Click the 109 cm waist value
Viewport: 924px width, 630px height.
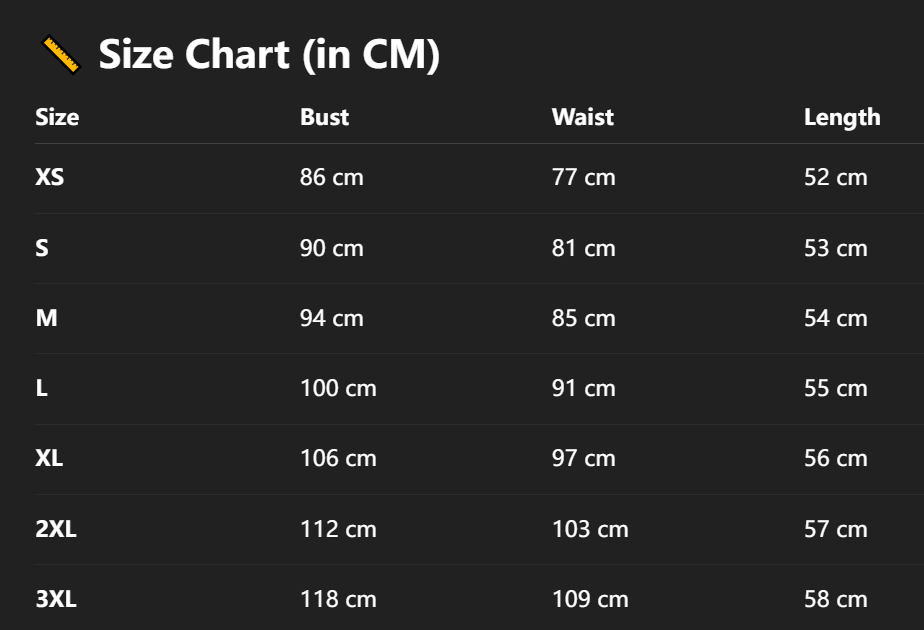click(x=590, y=599)
